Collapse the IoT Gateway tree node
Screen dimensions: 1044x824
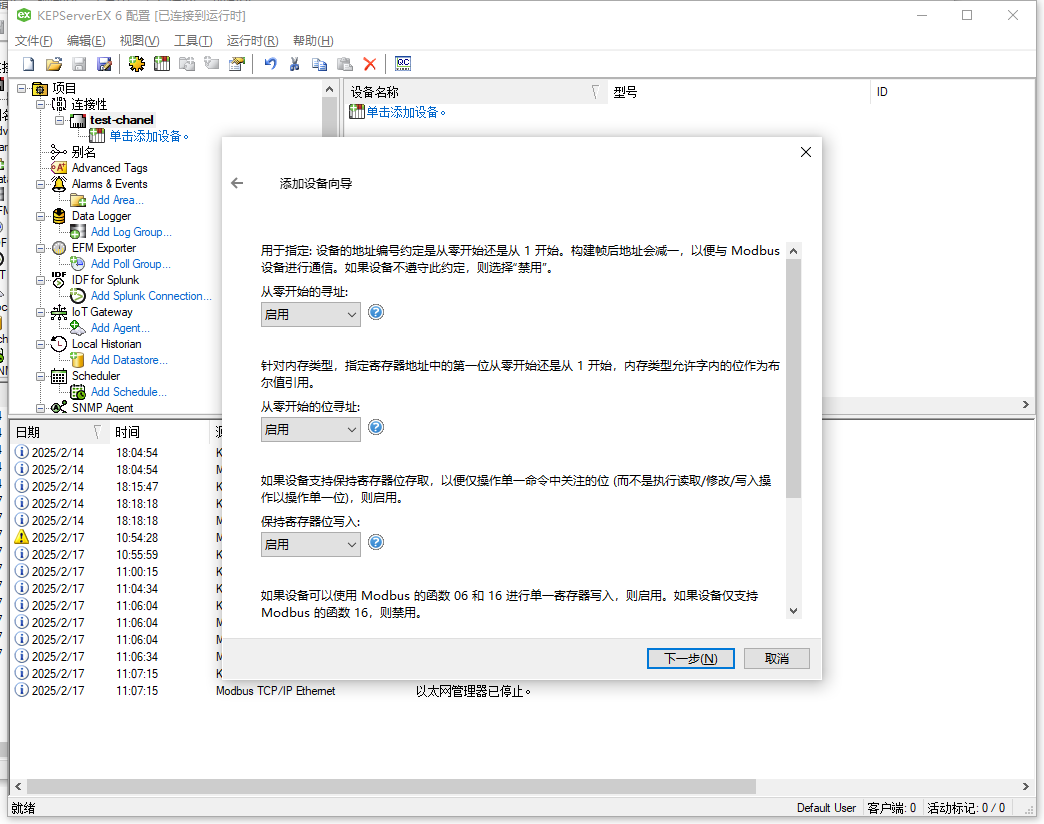(x=41, y=312)
